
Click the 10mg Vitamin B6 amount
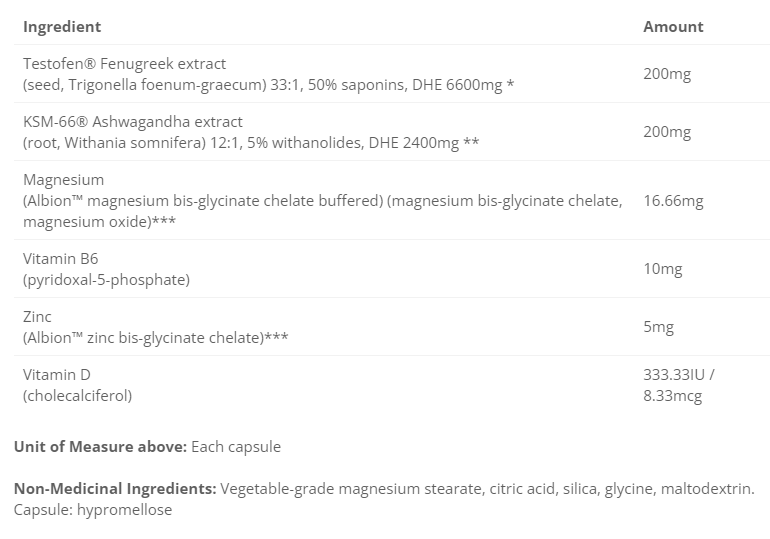point(663,269)
